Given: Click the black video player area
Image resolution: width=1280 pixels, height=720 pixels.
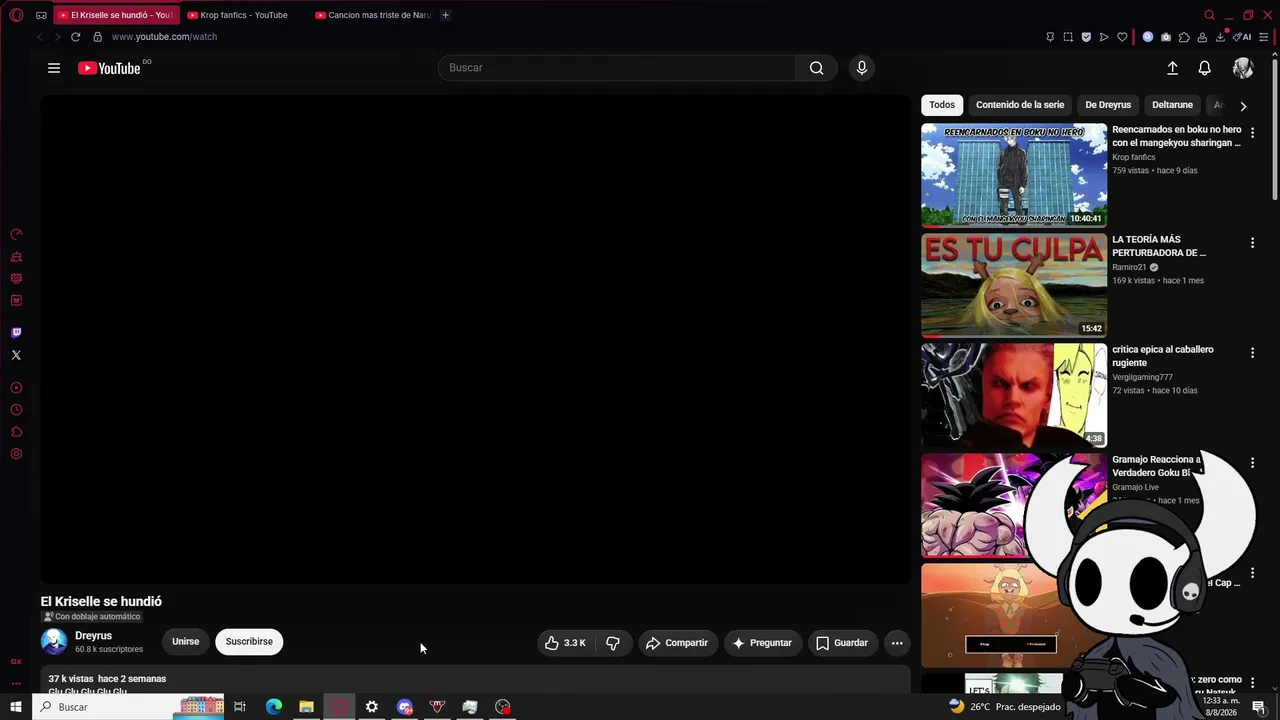Looking at the screenshot, I should pyautogui.click(x=475, y=340).
